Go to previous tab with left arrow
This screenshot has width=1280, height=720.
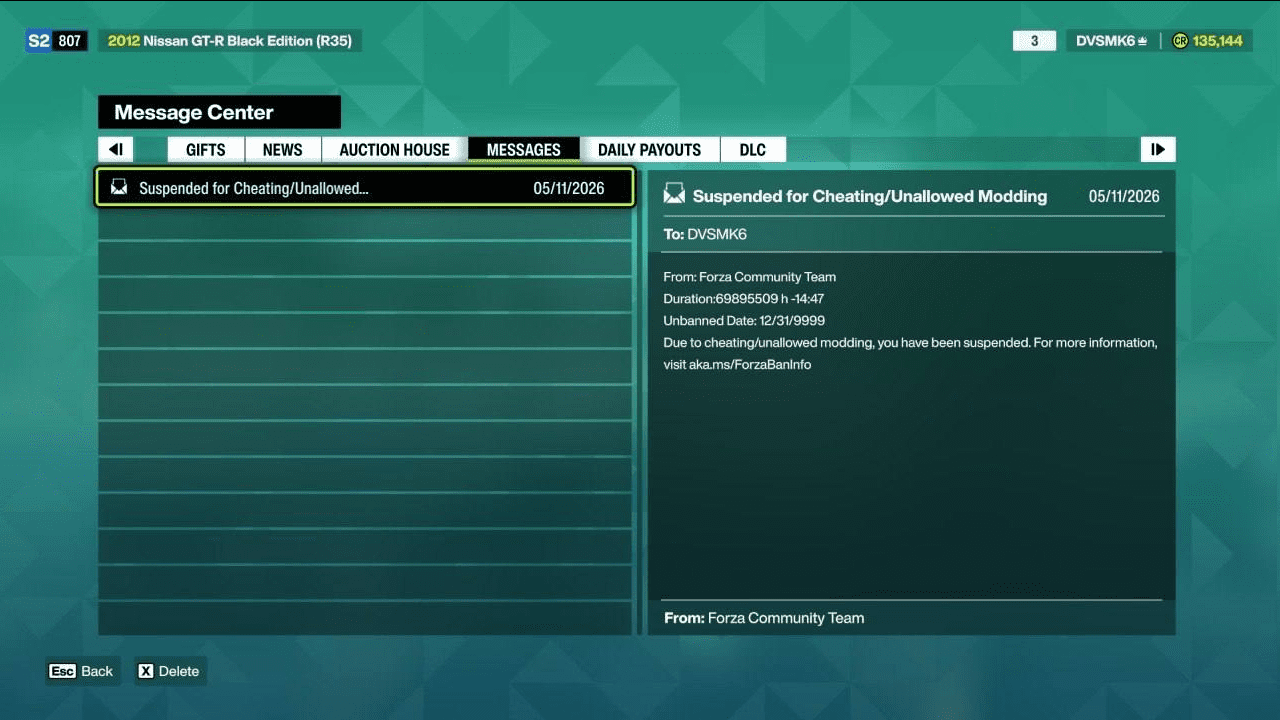coord(116,149)
